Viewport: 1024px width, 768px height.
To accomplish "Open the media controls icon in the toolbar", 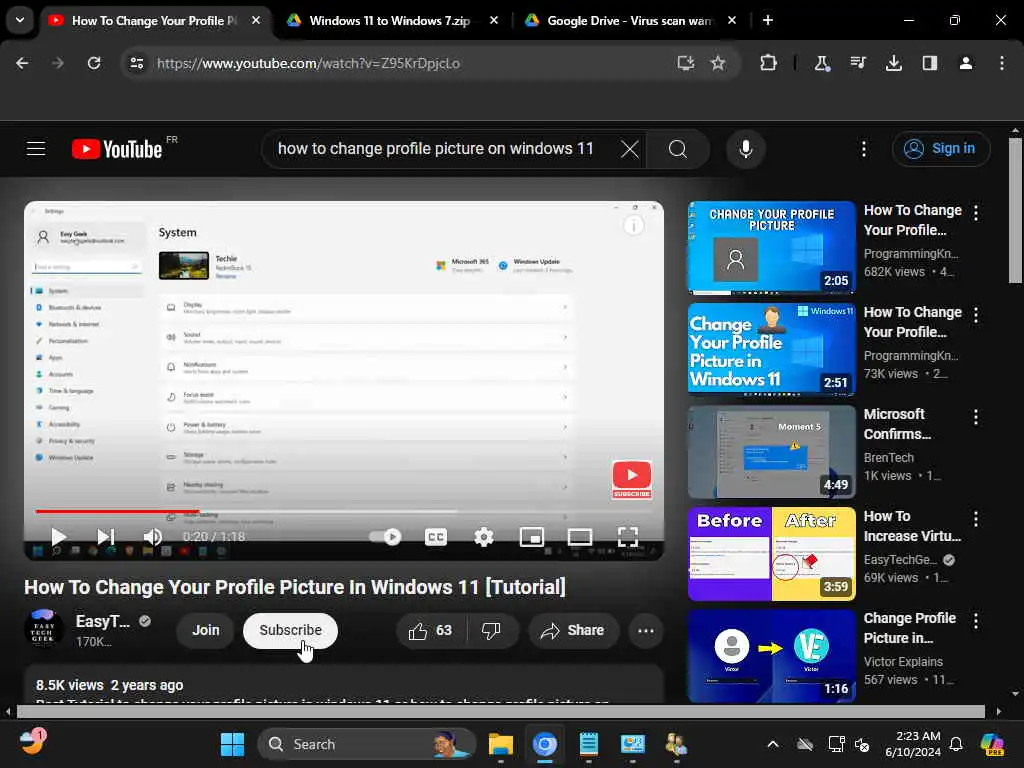I will point(857,63).
